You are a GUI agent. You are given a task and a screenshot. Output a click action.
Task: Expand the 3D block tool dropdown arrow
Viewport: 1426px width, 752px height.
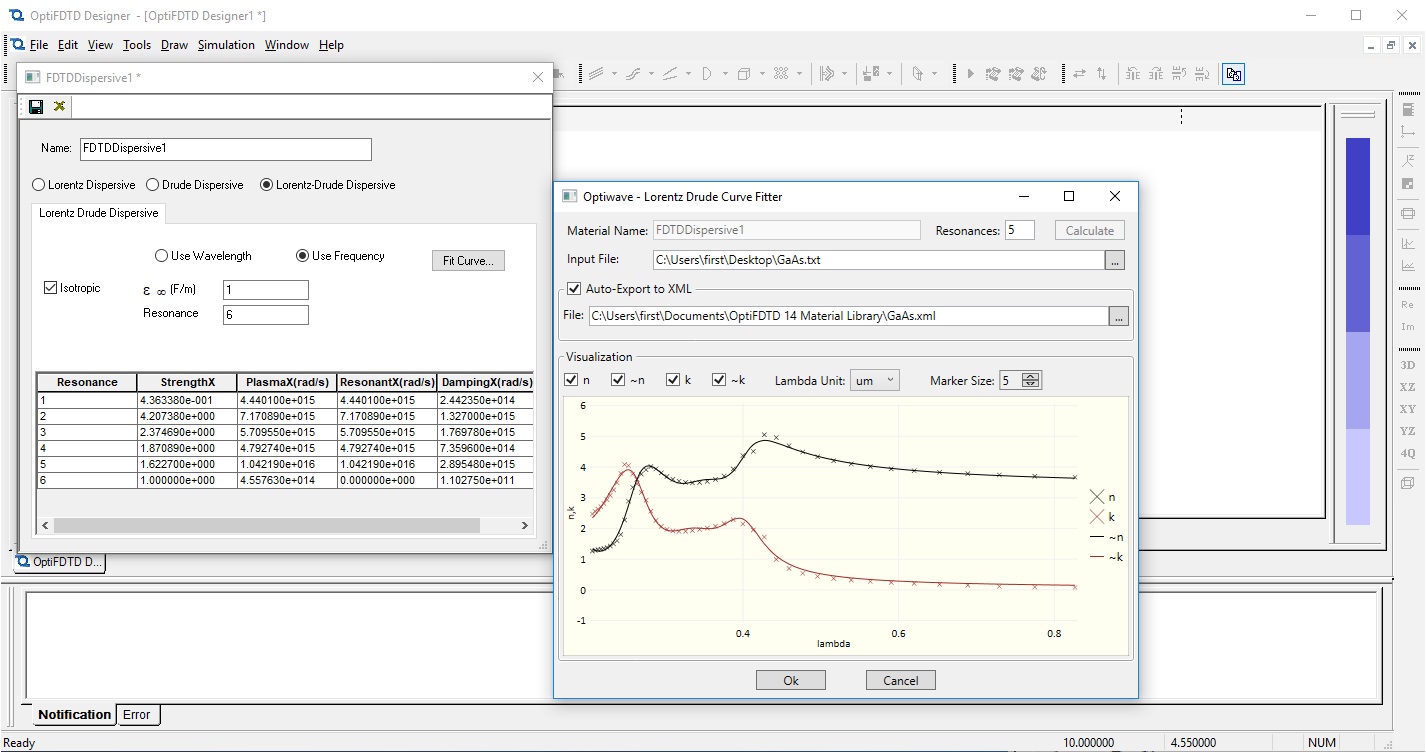[762, 74]
